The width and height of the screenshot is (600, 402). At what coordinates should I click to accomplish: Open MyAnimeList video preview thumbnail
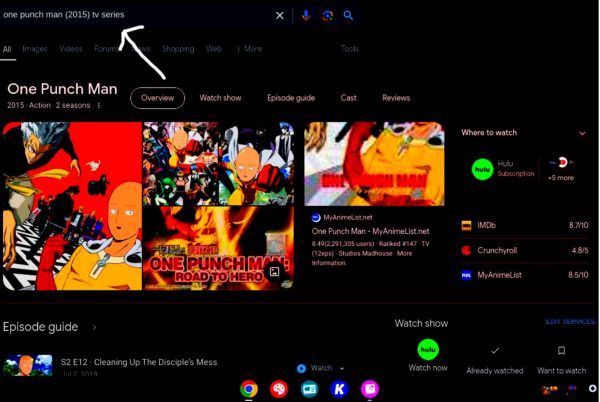click(x=374, y=164)
